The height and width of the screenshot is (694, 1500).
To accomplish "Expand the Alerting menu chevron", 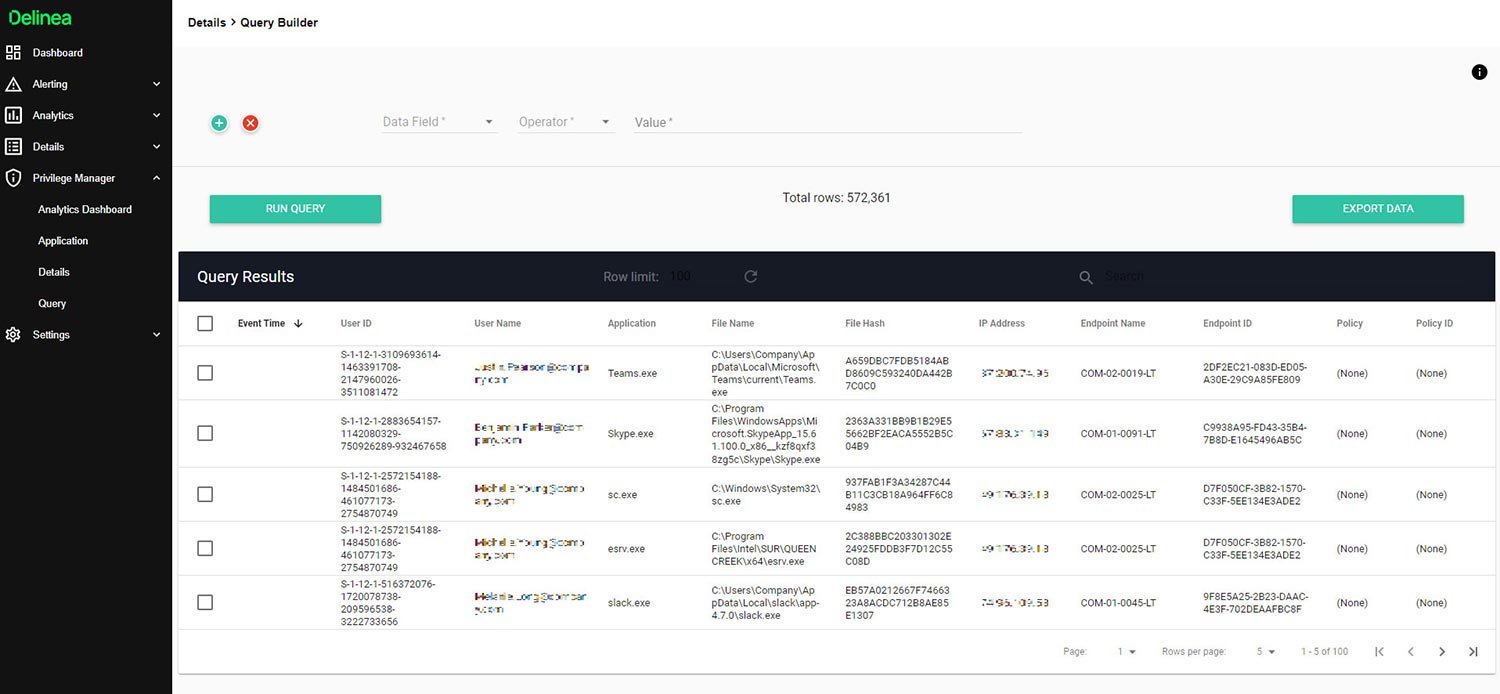I will point(156,85).
